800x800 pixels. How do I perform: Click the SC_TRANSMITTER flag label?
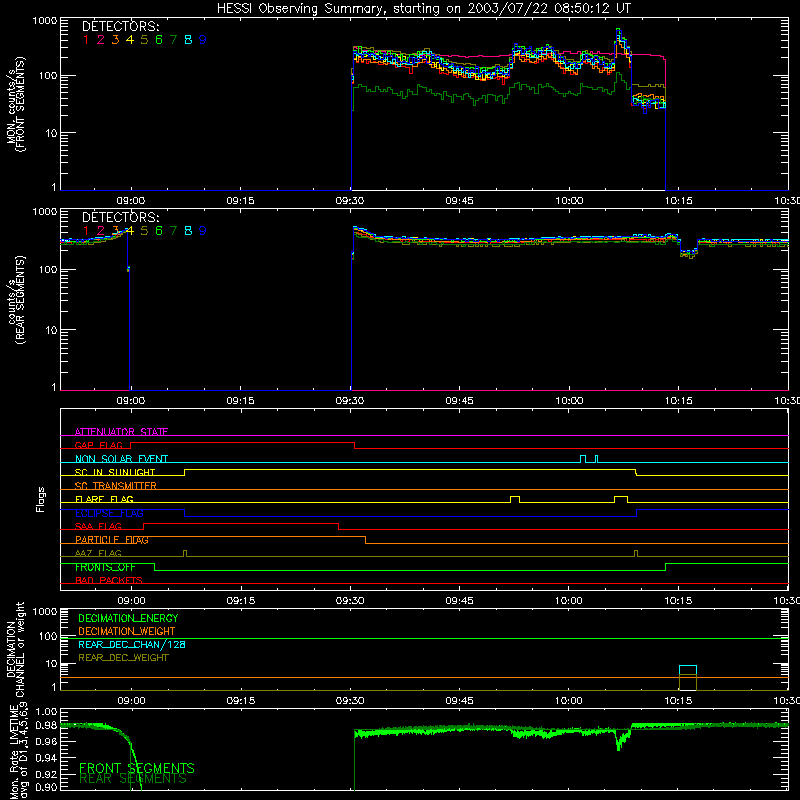pyautogui.click(x=116, y=486)
